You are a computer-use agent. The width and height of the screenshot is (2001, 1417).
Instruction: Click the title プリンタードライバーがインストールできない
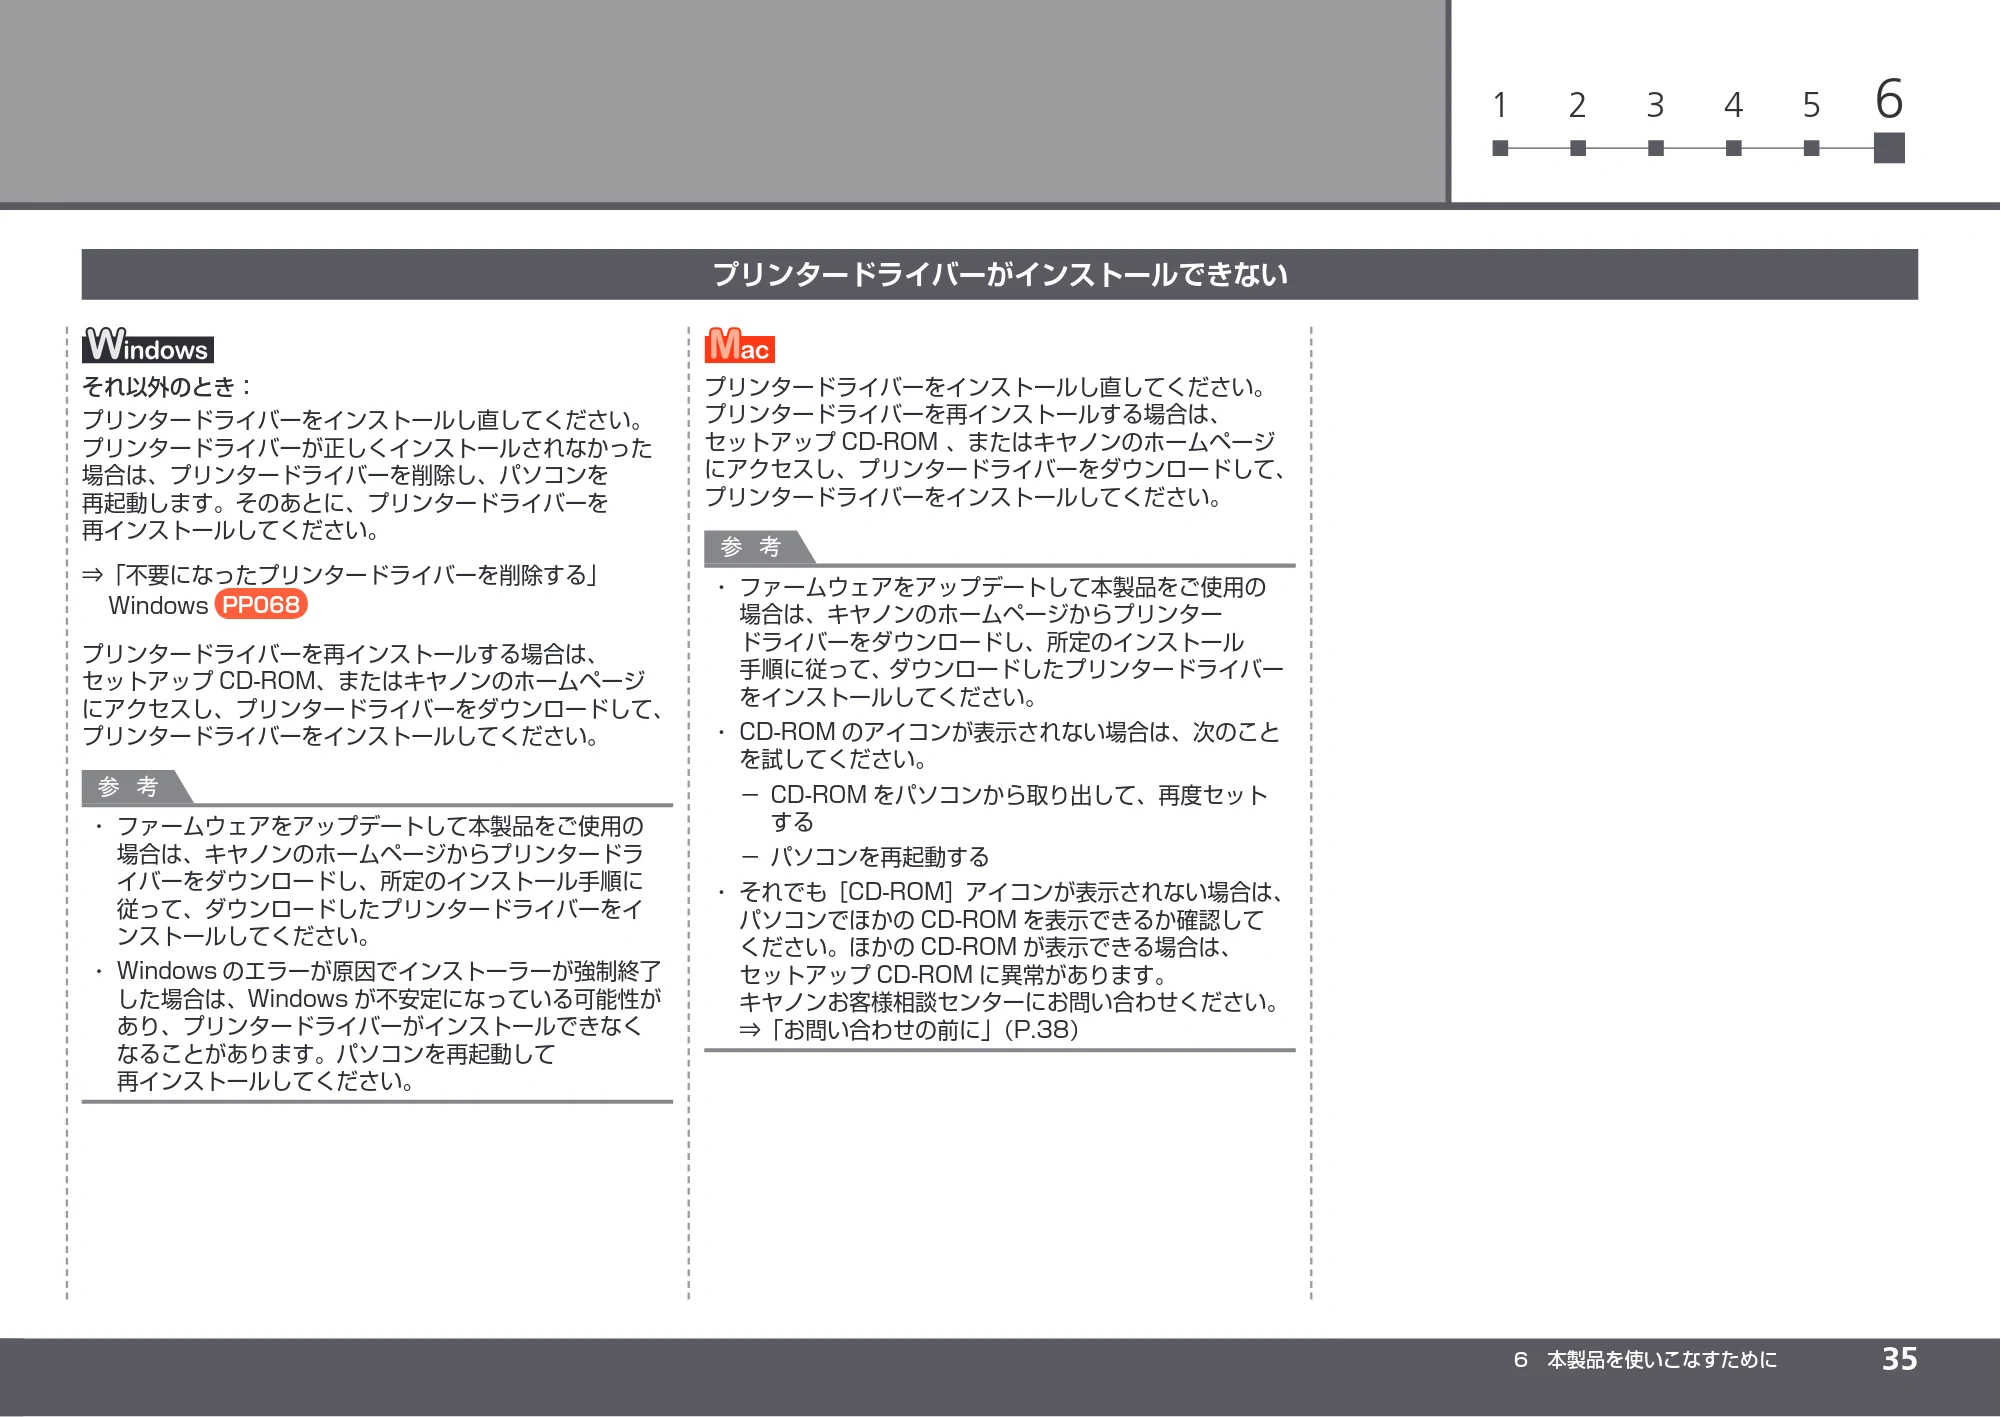[1000, 274]
